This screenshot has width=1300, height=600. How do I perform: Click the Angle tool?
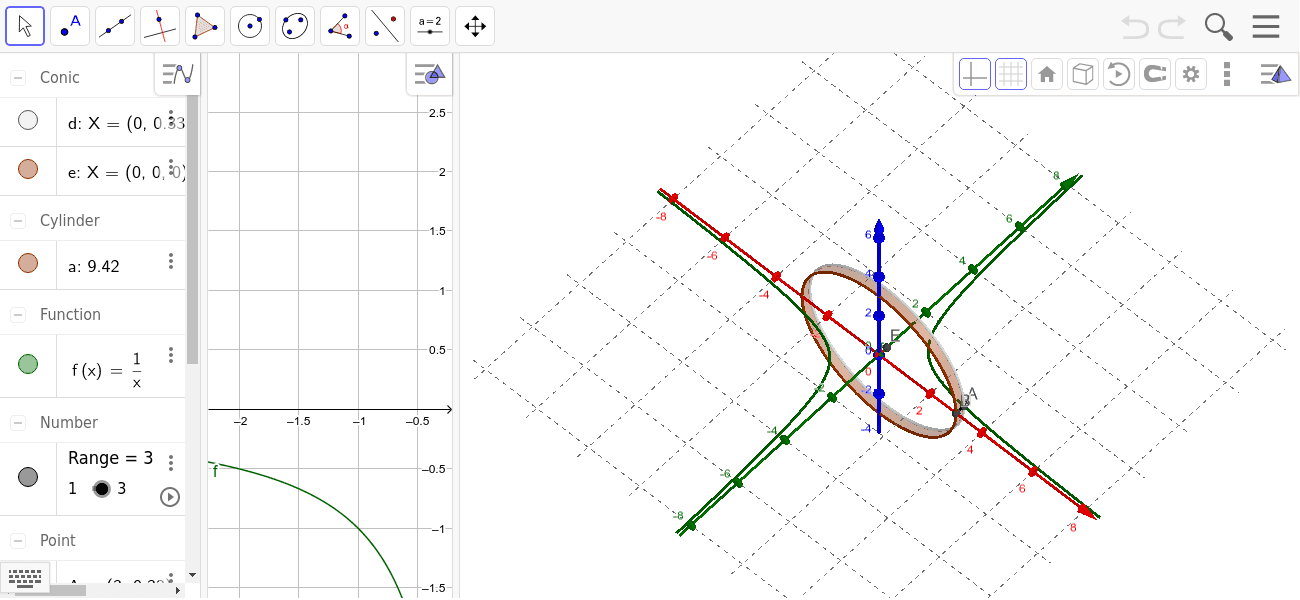click(339, 25)
